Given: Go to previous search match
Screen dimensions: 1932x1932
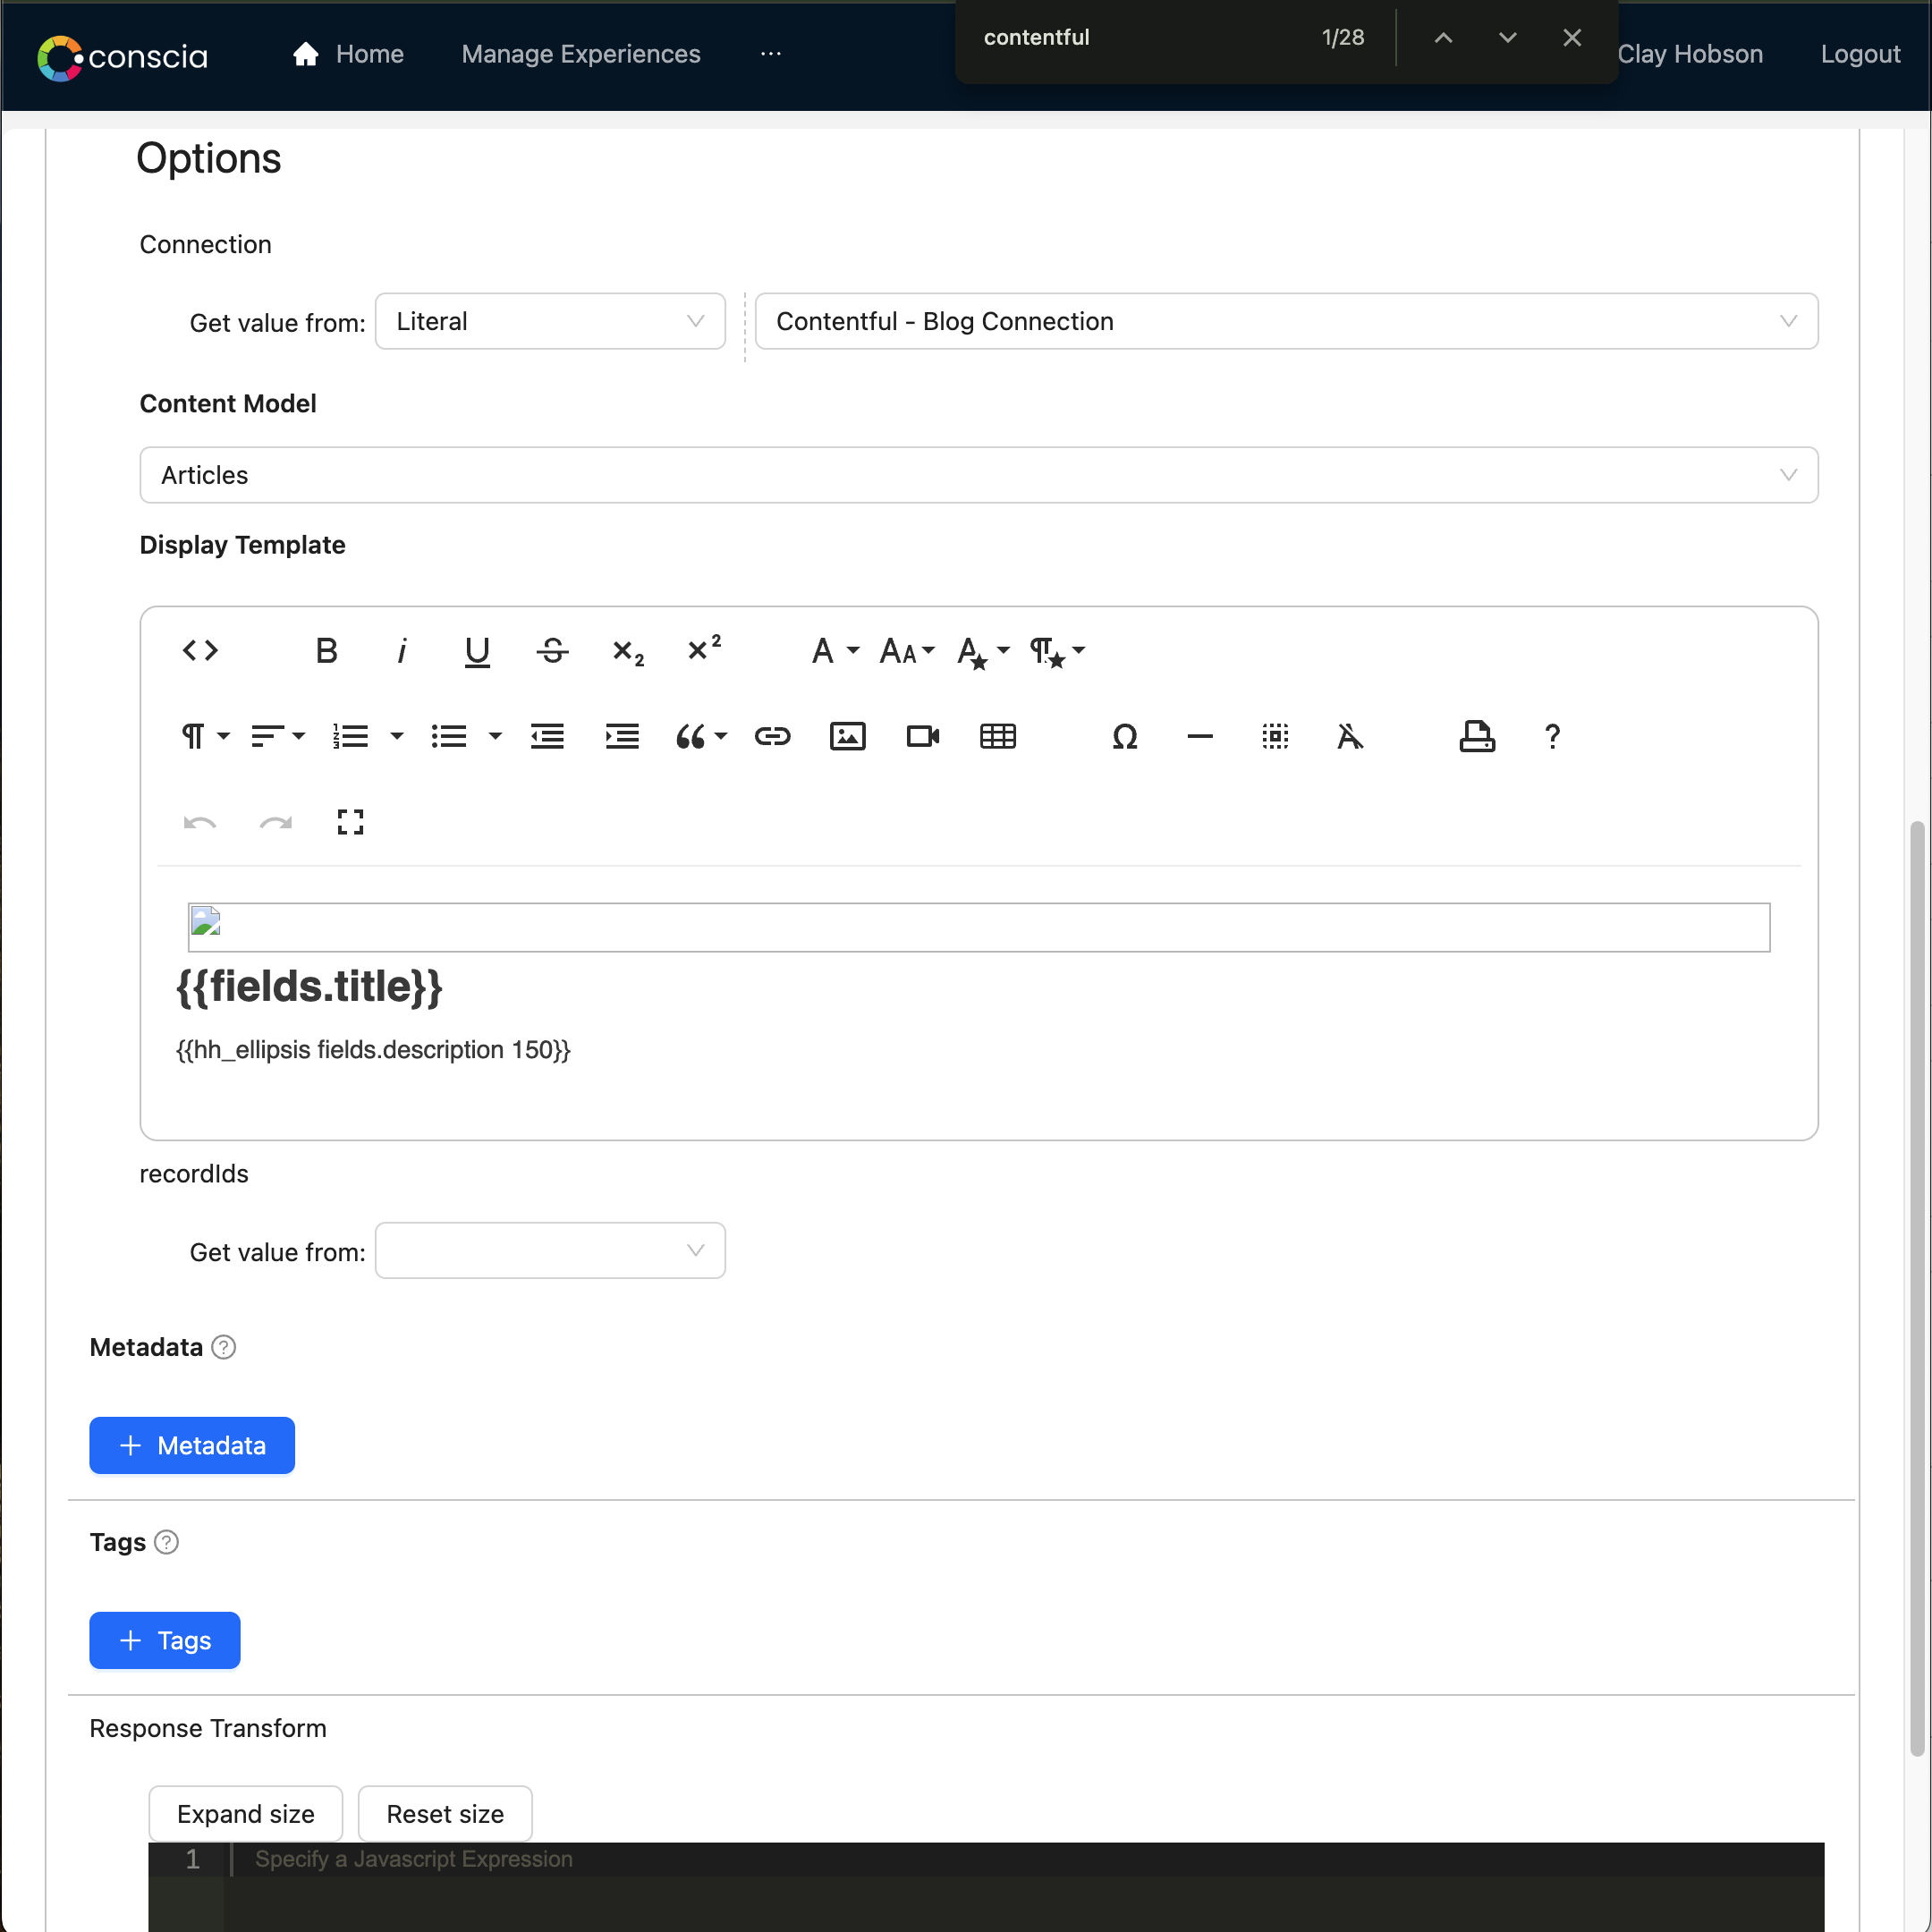Looking at the screenshot, I should (1443, 38).
